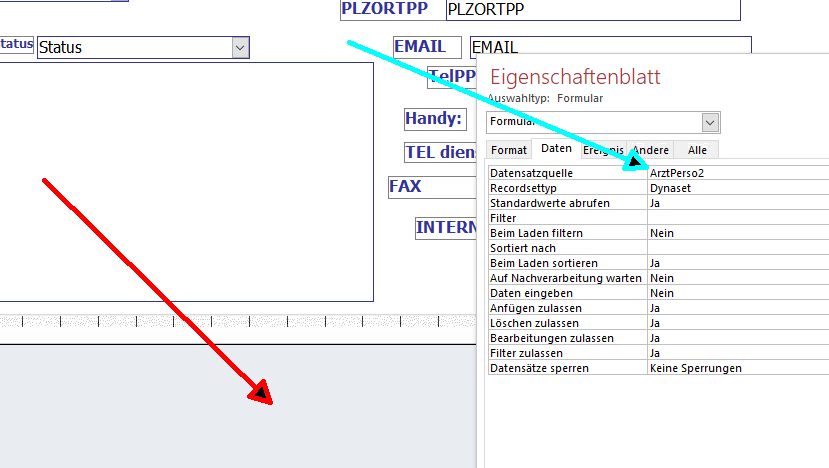Select the Recordsettyp property name
Image resolution: width=829 pixels, height=468 pixels.
coord(567,188)
